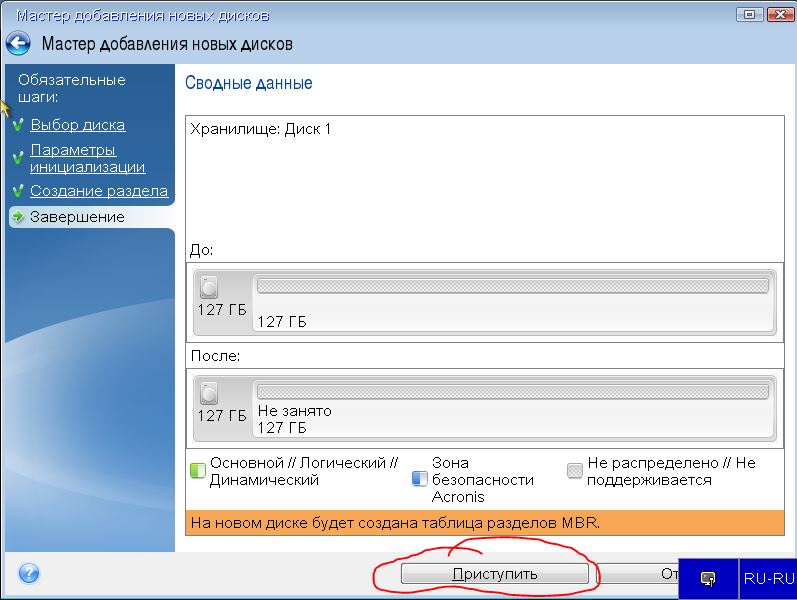Viewport: 797px width, 600px height.
Task: Return to the "Создание раздела" step
Action: (x=98, y=190)
